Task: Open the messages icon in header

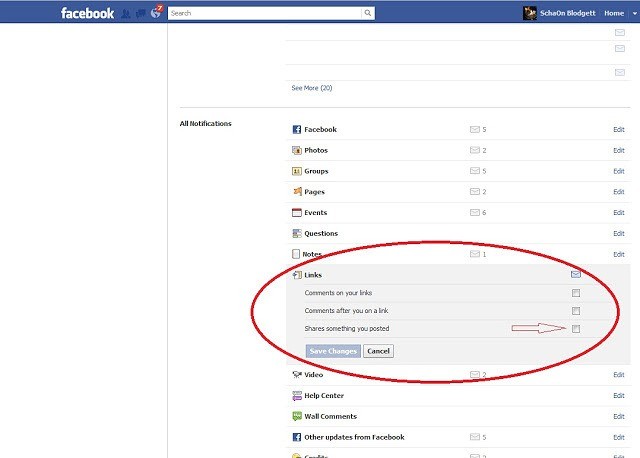Action: point(139,14)
